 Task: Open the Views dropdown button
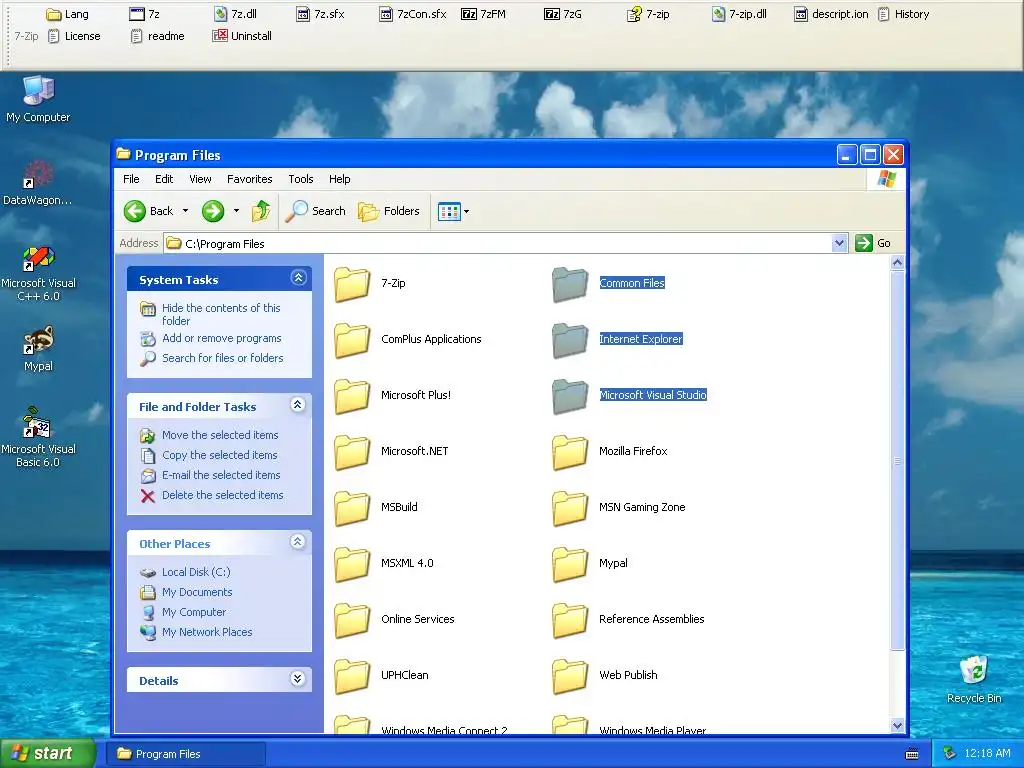pos(453,212)
